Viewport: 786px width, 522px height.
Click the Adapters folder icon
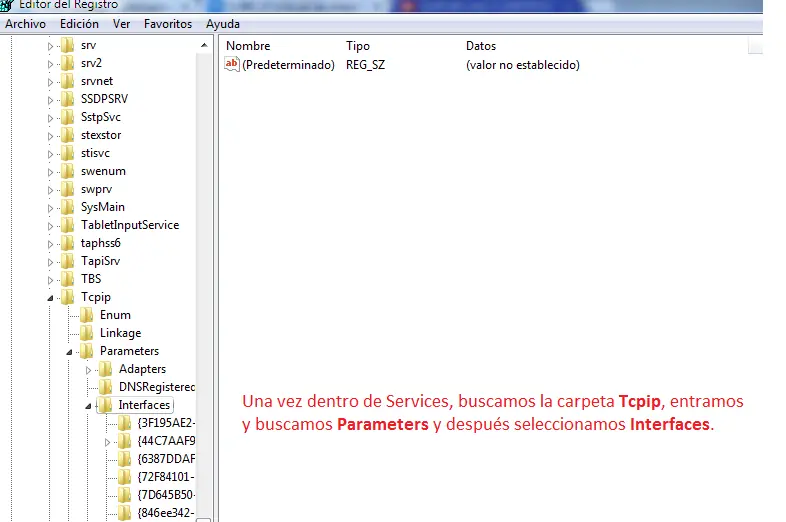pyautogui.click(x=106, y=369)
